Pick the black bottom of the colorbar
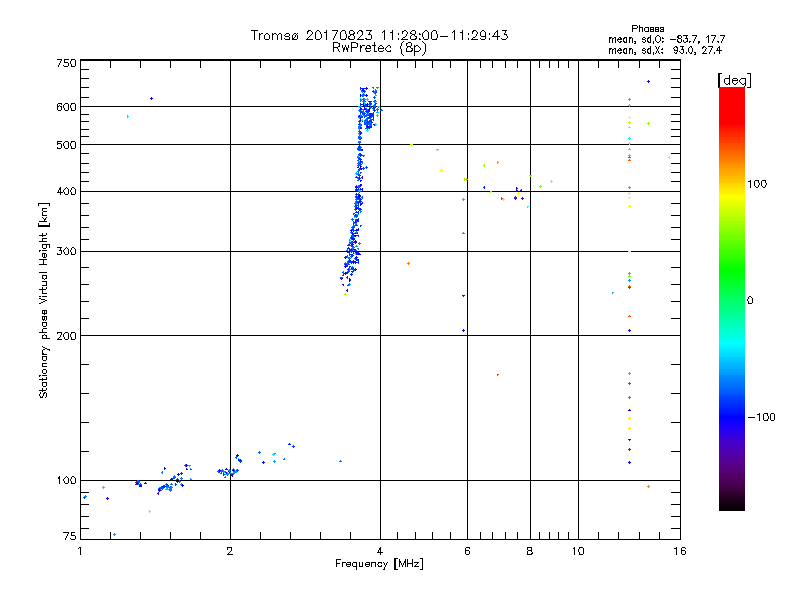This screenshot has width=800, height=600. click(732, 503)
